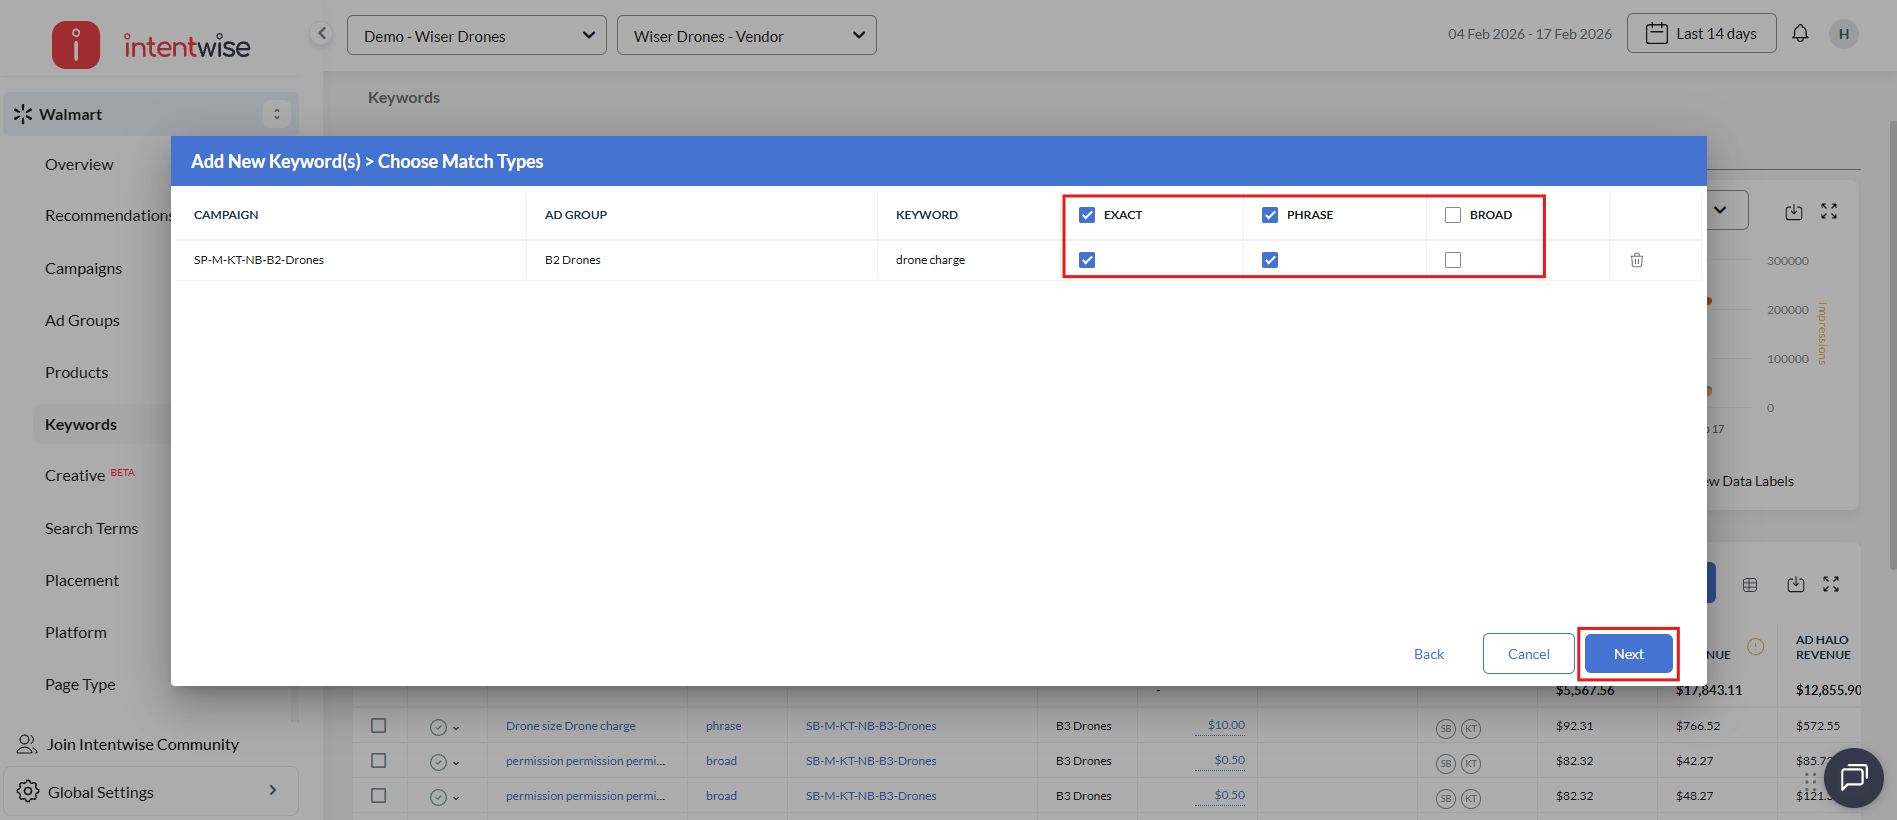
Task: Open the Walmart marketplace switcher
Action: tap(150, 114)
